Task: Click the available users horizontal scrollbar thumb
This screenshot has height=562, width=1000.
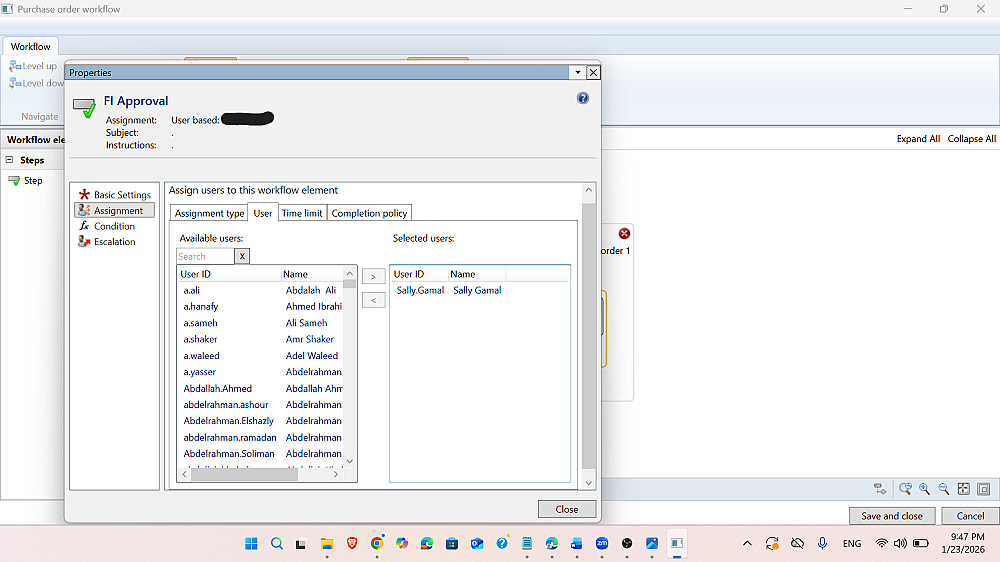Action: tap(244, 474)
